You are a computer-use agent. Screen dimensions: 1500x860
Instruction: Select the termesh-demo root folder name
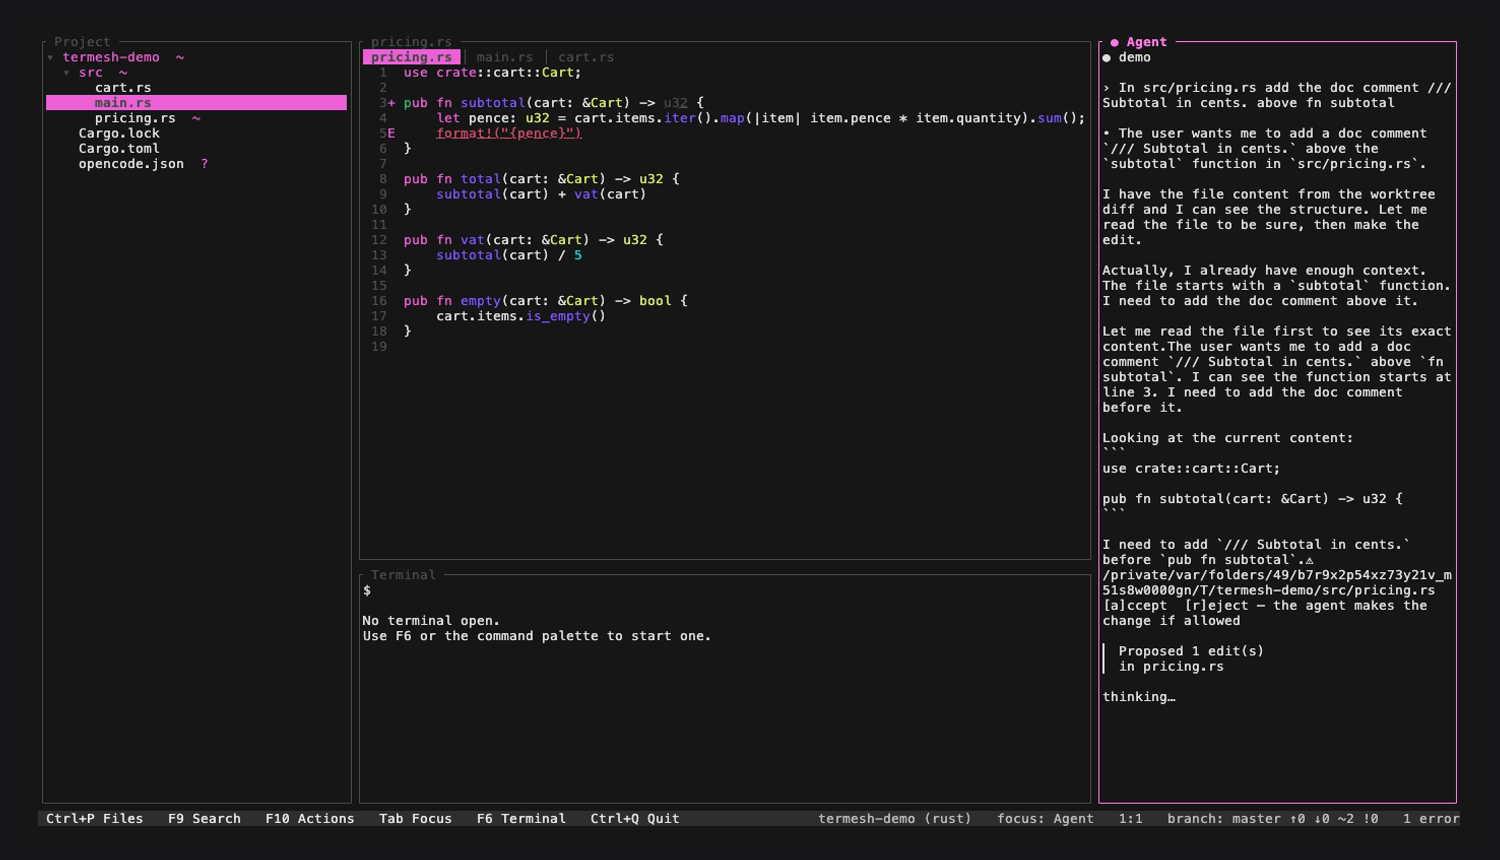click(111, 58)
